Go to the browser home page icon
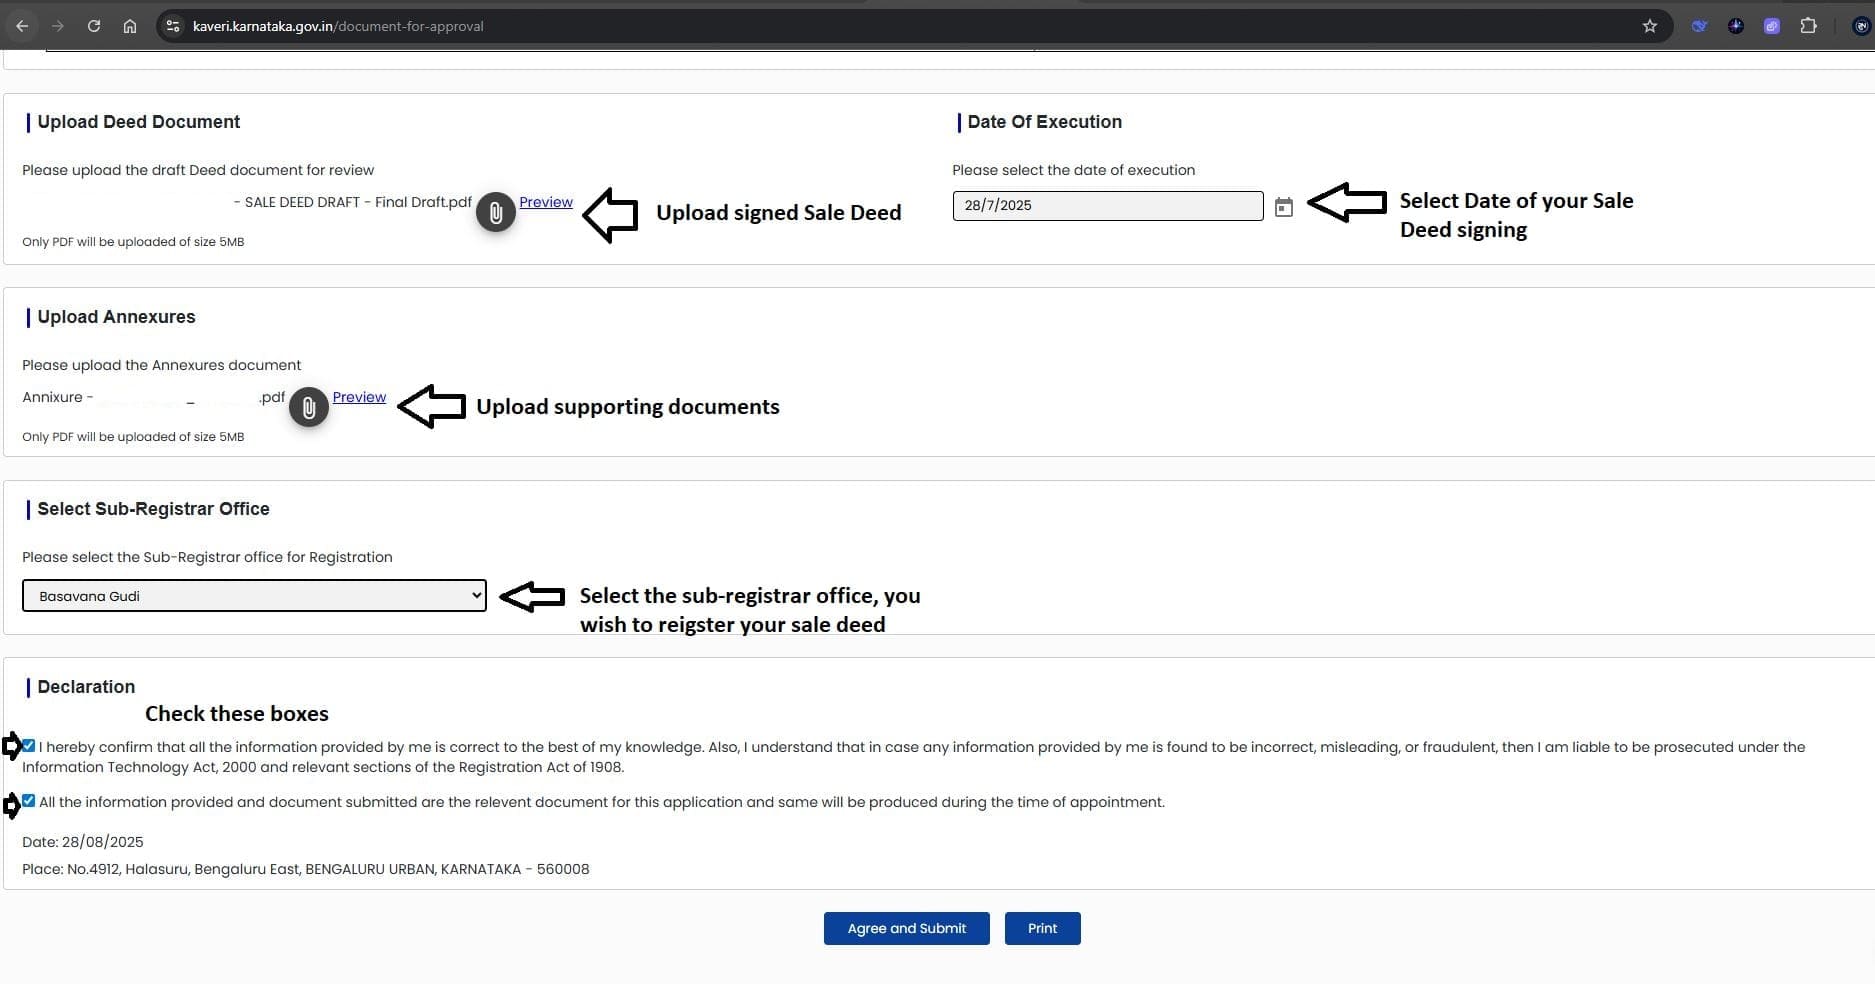 (x=130, y=26)
